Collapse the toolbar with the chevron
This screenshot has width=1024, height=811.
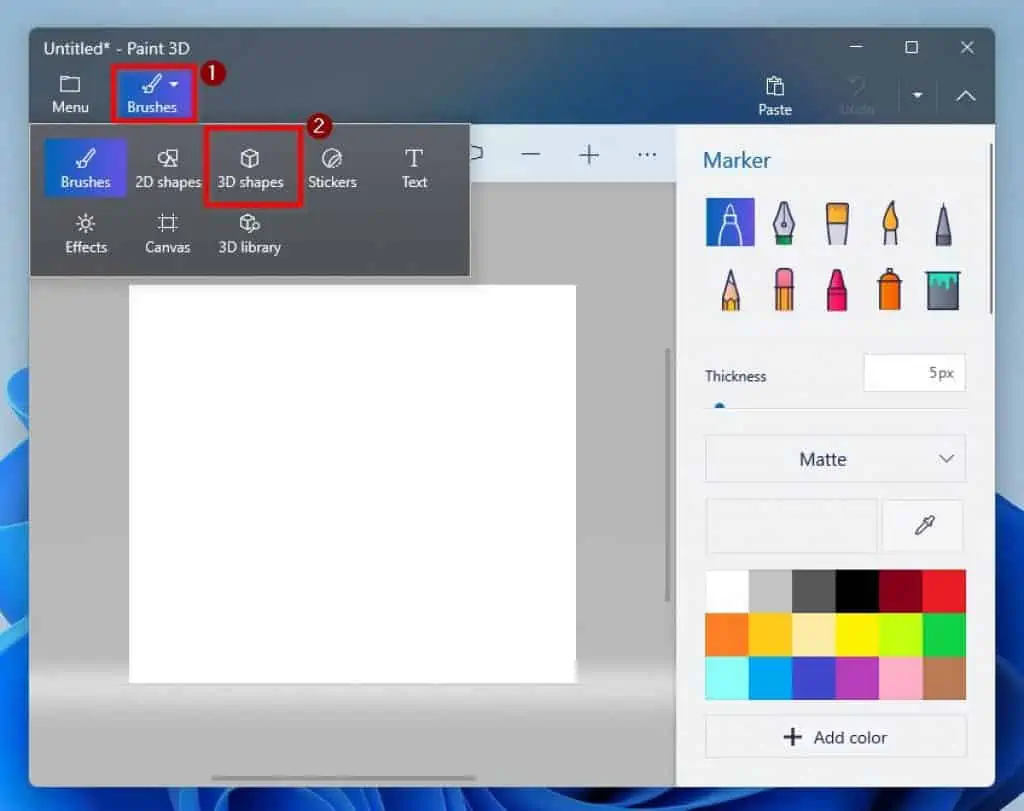(x=965, y=96)
